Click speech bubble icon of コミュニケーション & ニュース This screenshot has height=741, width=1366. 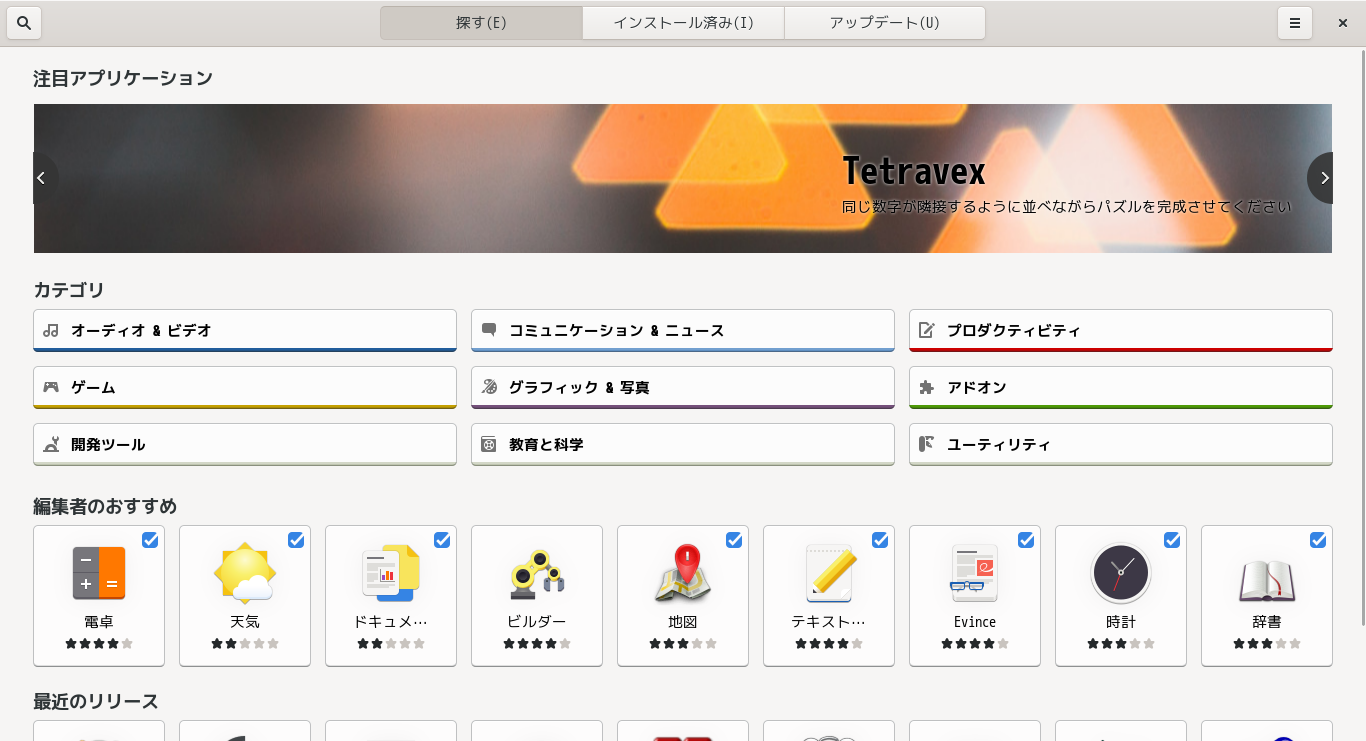click(x=489, y=330)
